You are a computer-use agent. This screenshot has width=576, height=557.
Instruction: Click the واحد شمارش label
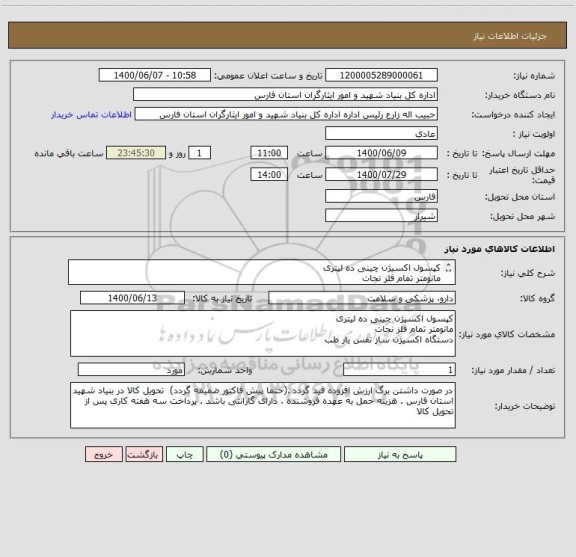click(x=225, y=371)
